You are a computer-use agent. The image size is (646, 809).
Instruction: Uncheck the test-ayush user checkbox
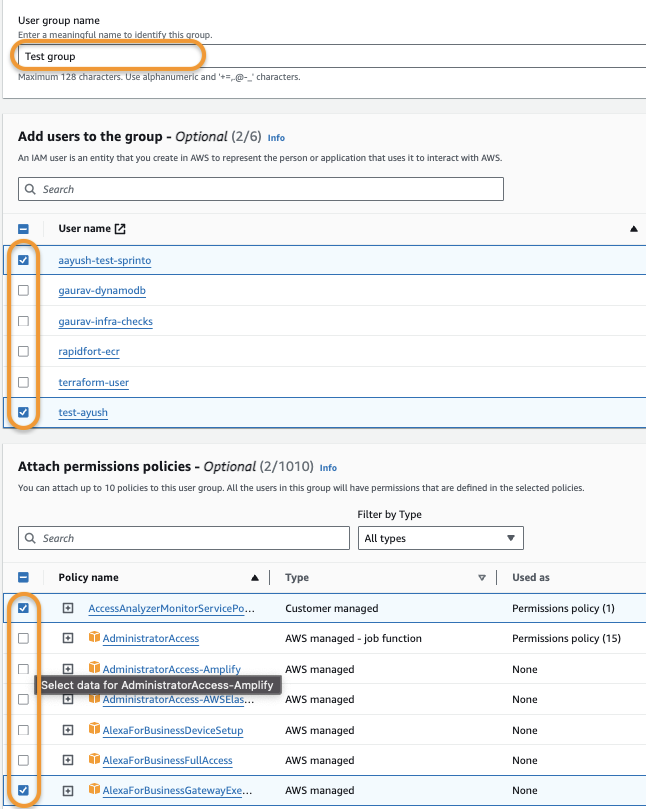pyautogui.click(x=23, y=412)
